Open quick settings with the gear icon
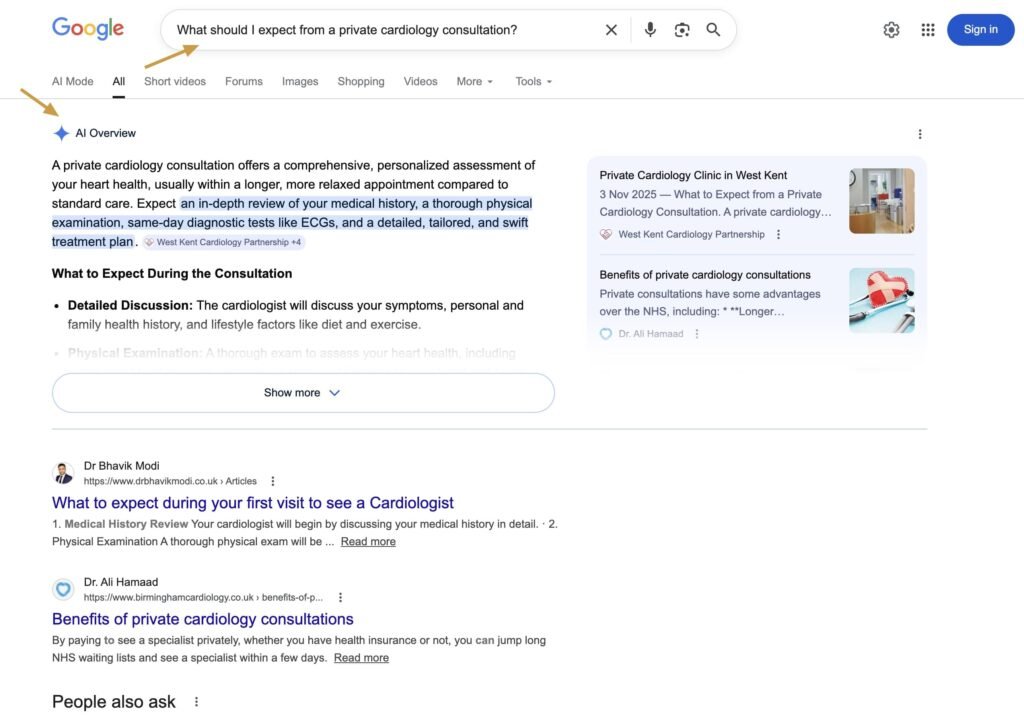 point(891,29)
